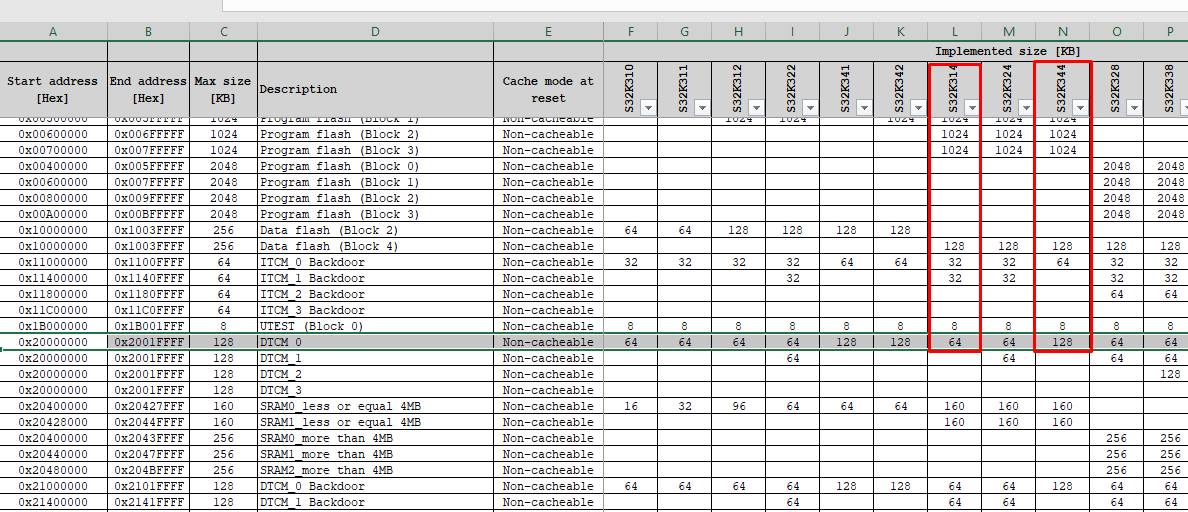Open the S32K312 filter dropdown
This screenshot has height=512, width=1188.
click(755, 108)
